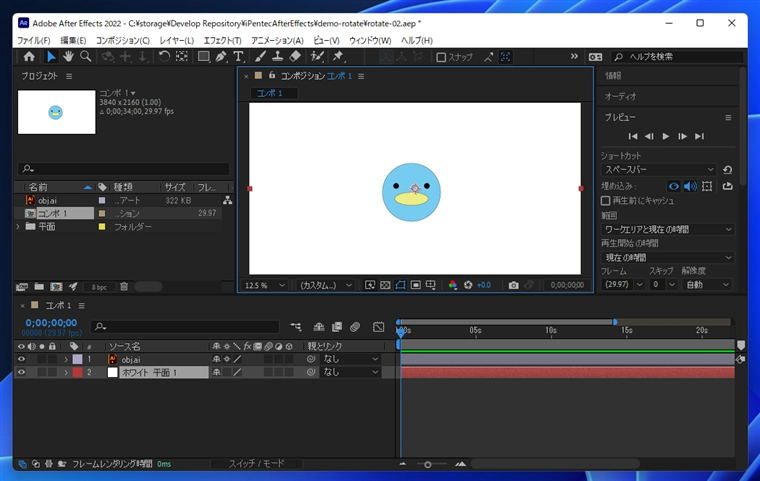The image size is (760, 481).
Task: Select the Rotation tool
Action: [164, 57]
